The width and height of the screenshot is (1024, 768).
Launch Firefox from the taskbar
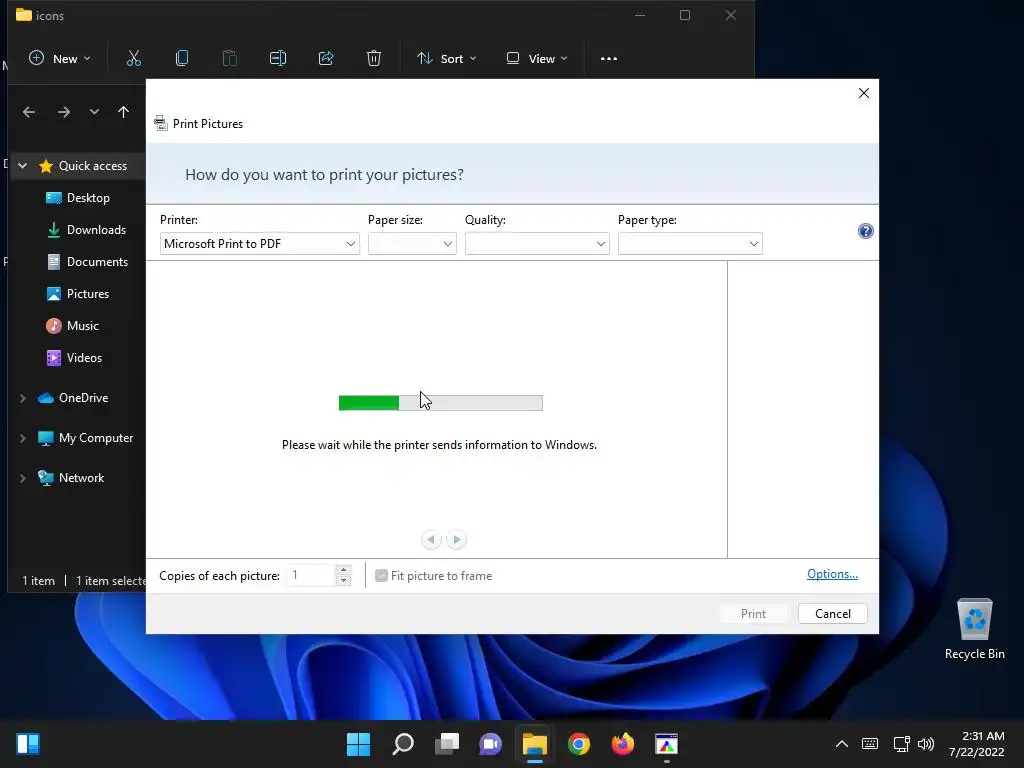622,744
